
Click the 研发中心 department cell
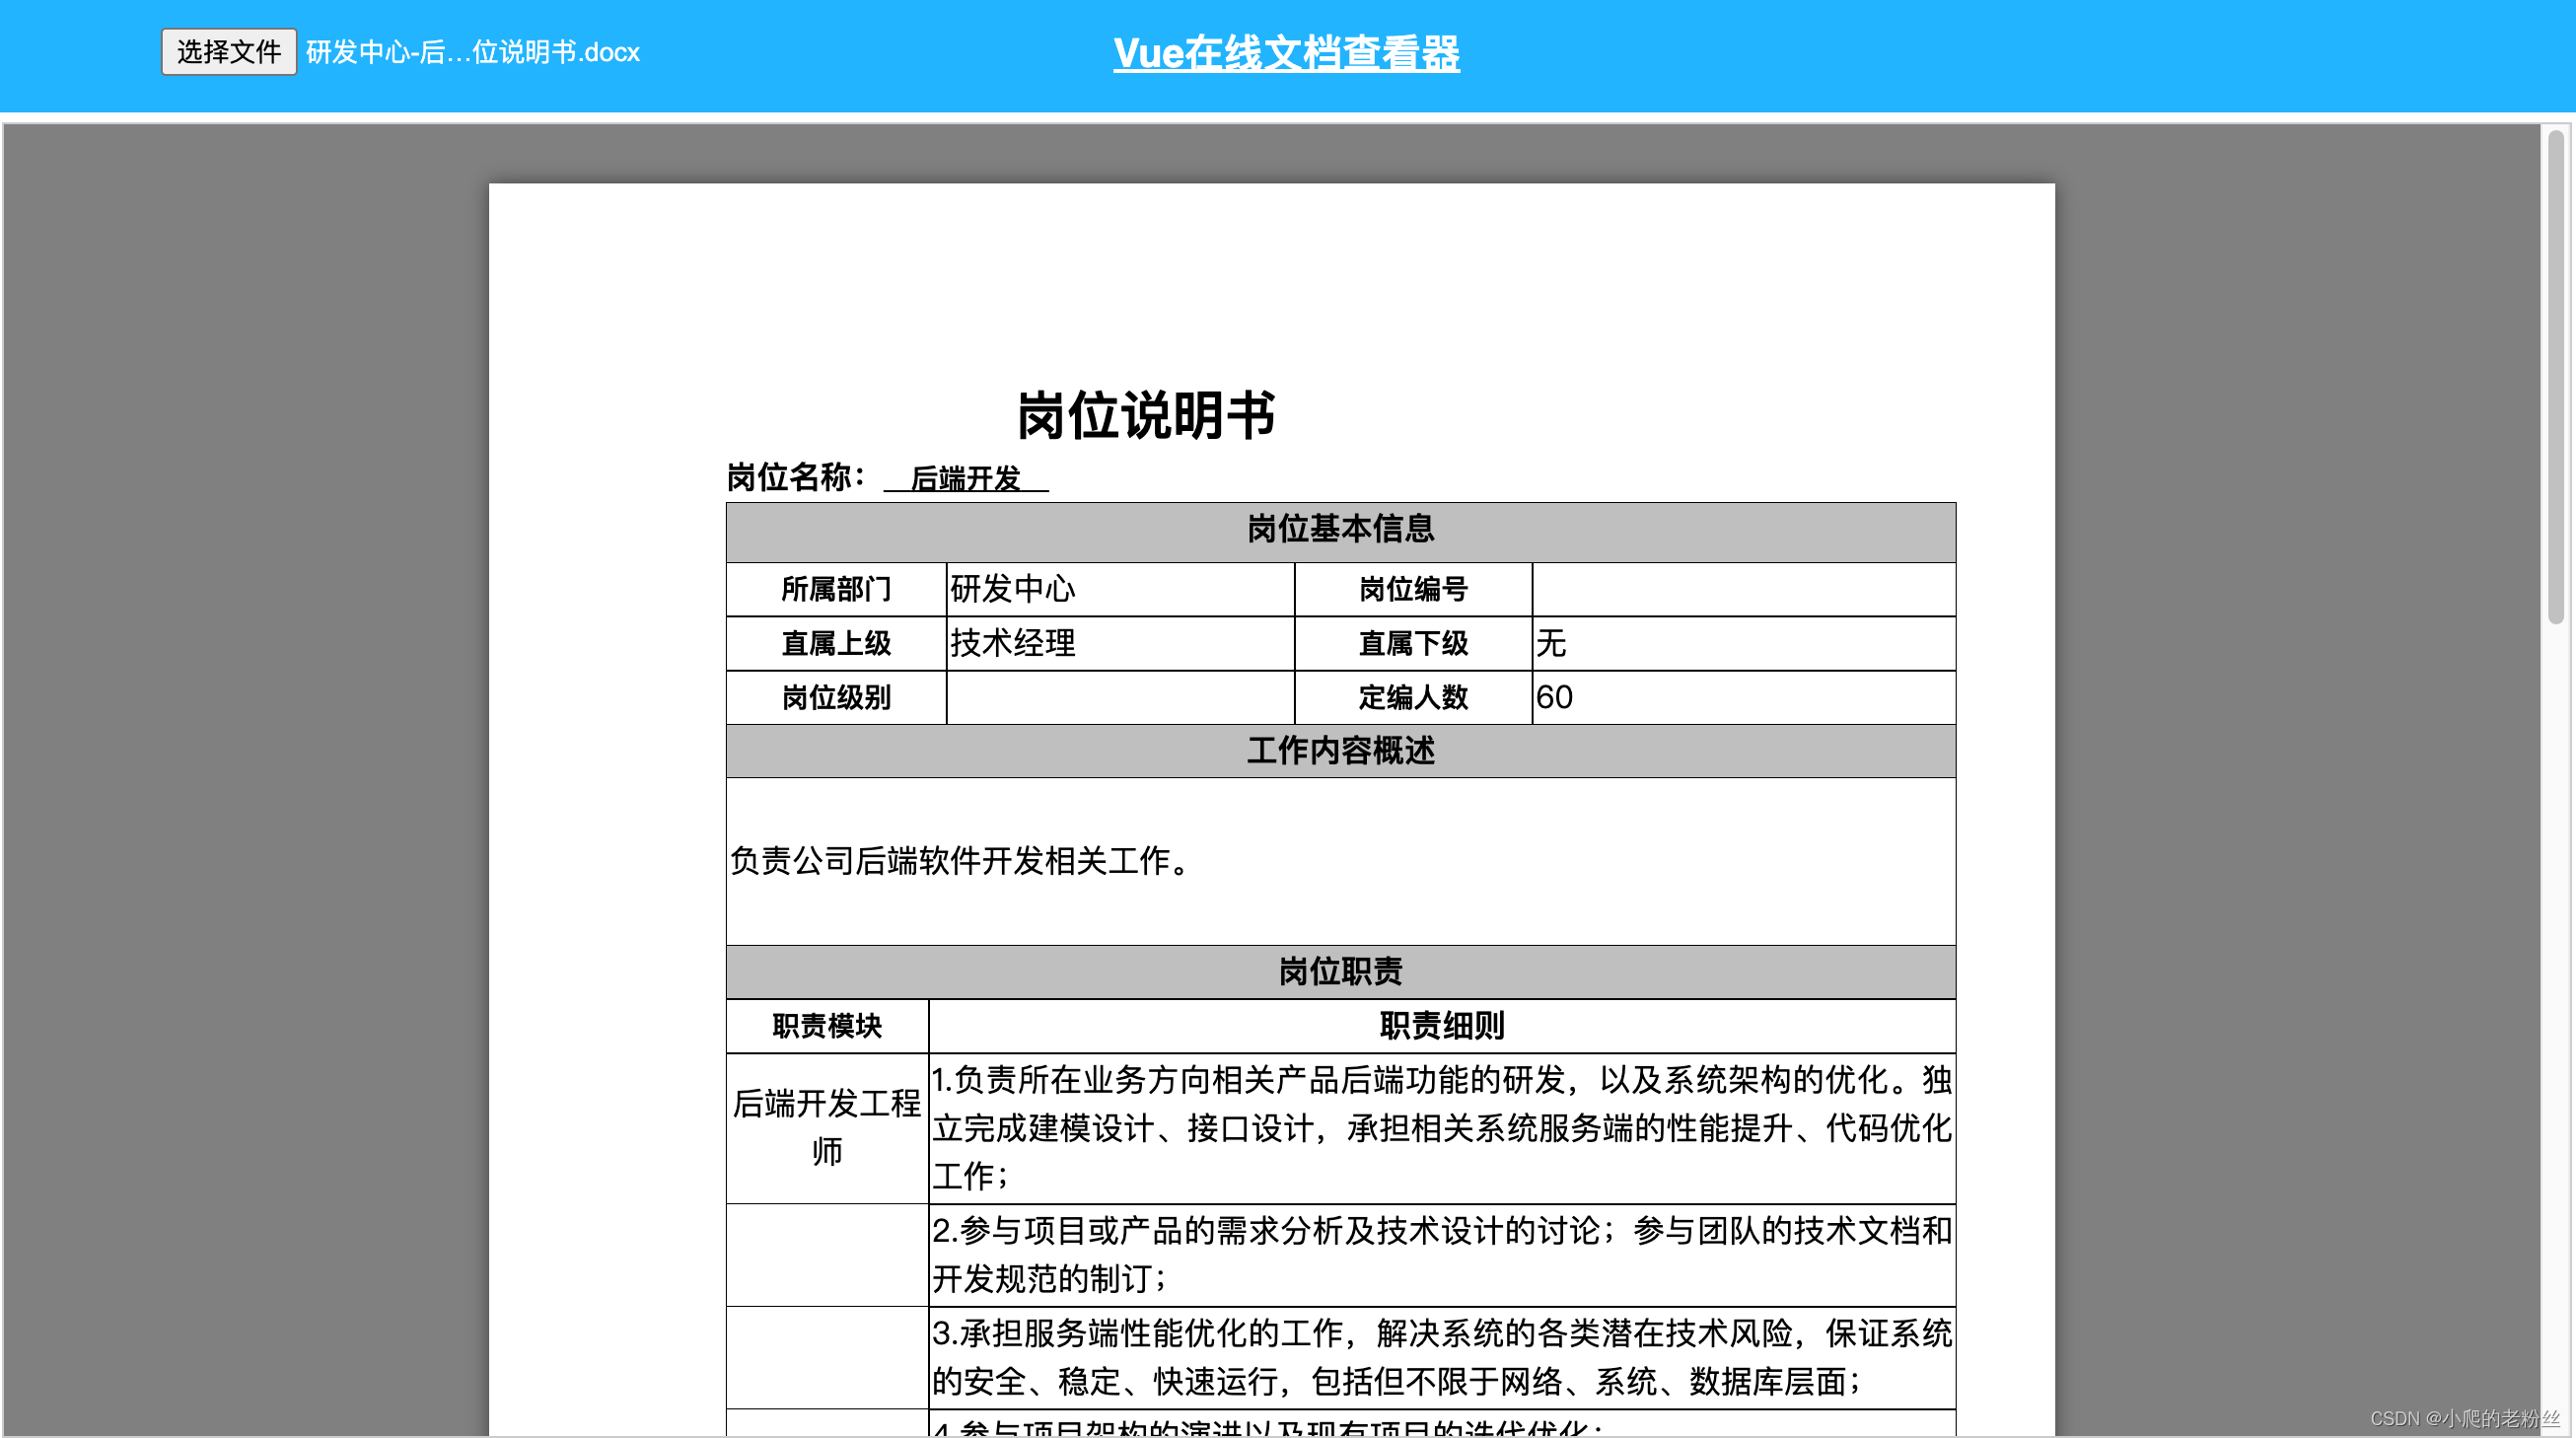pyautogui.click(x=1012, y=589)
